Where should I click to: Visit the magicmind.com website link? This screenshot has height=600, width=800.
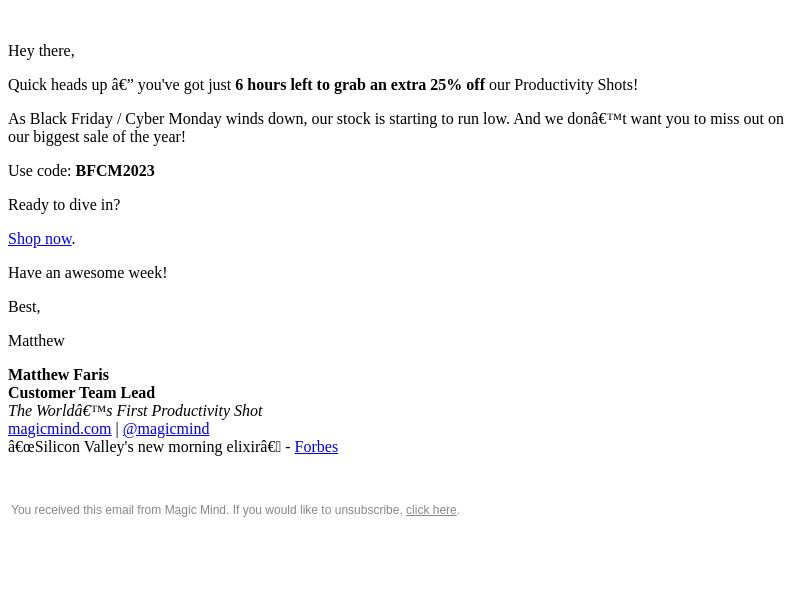60,429
